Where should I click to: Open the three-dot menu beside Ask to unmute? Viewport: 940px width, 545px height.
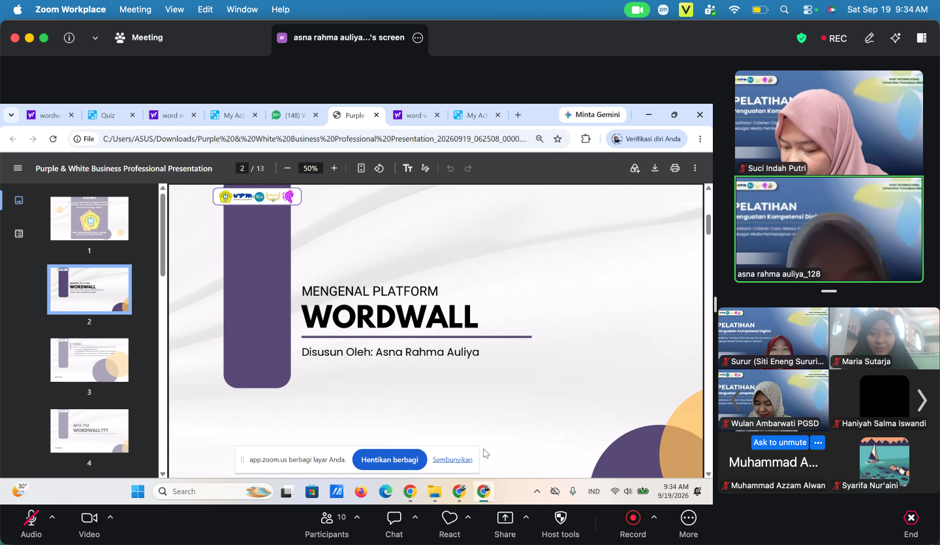pos(818,442)
